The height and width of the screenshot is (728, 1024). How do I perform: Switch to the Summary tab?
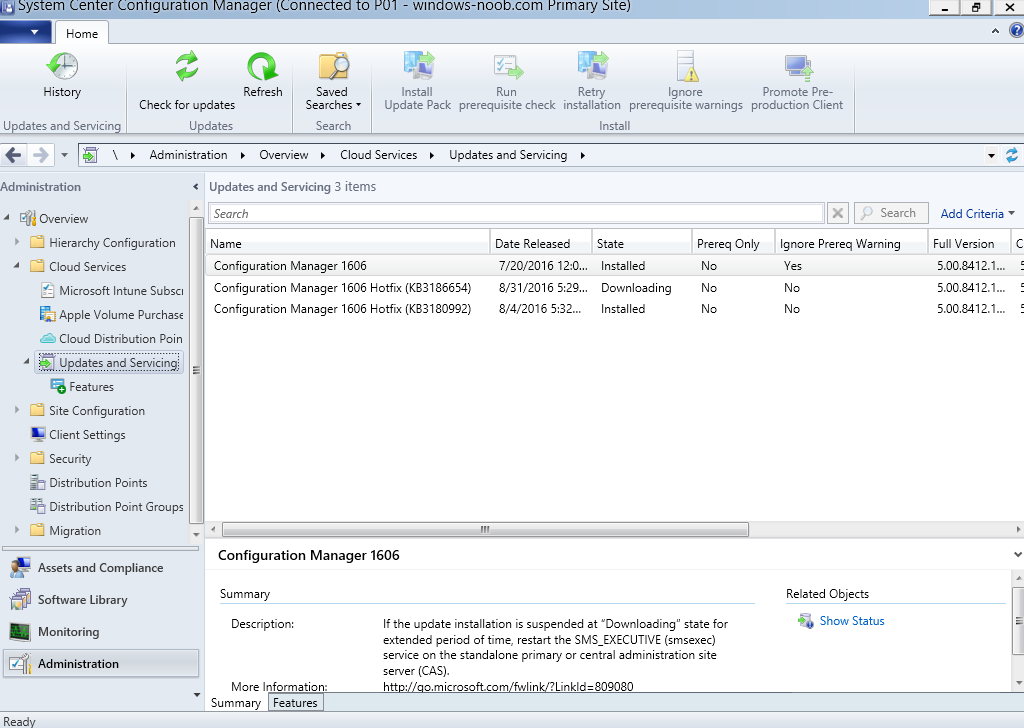click(x=236, y=703)
